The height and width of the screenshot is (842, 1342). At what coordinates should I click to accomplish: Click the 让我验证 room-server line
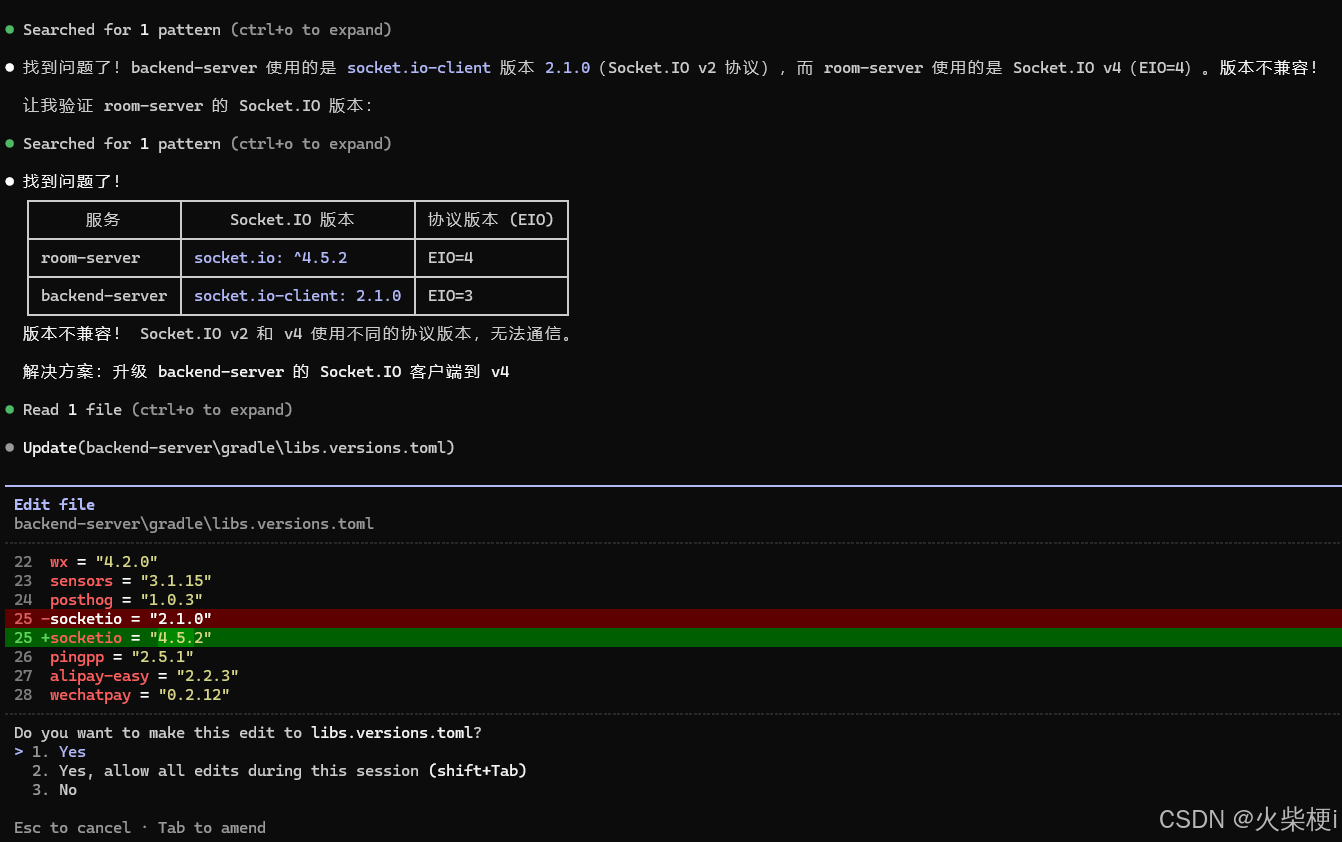tap(198, 106)
